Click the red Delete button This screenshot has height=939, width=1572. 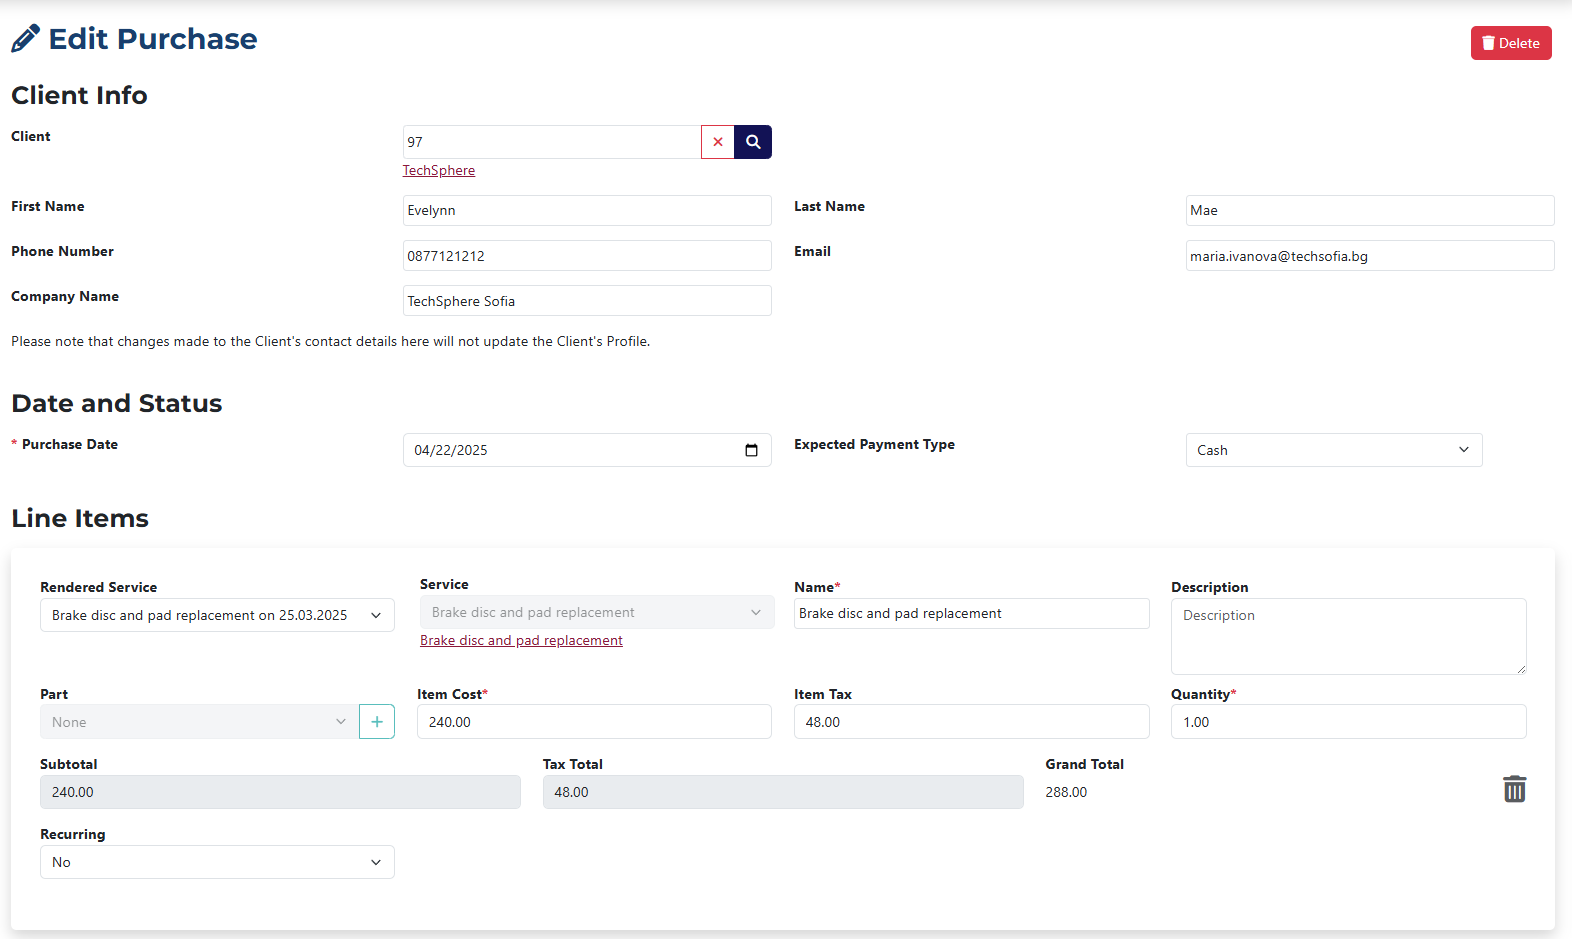[x=1510, y=43]
